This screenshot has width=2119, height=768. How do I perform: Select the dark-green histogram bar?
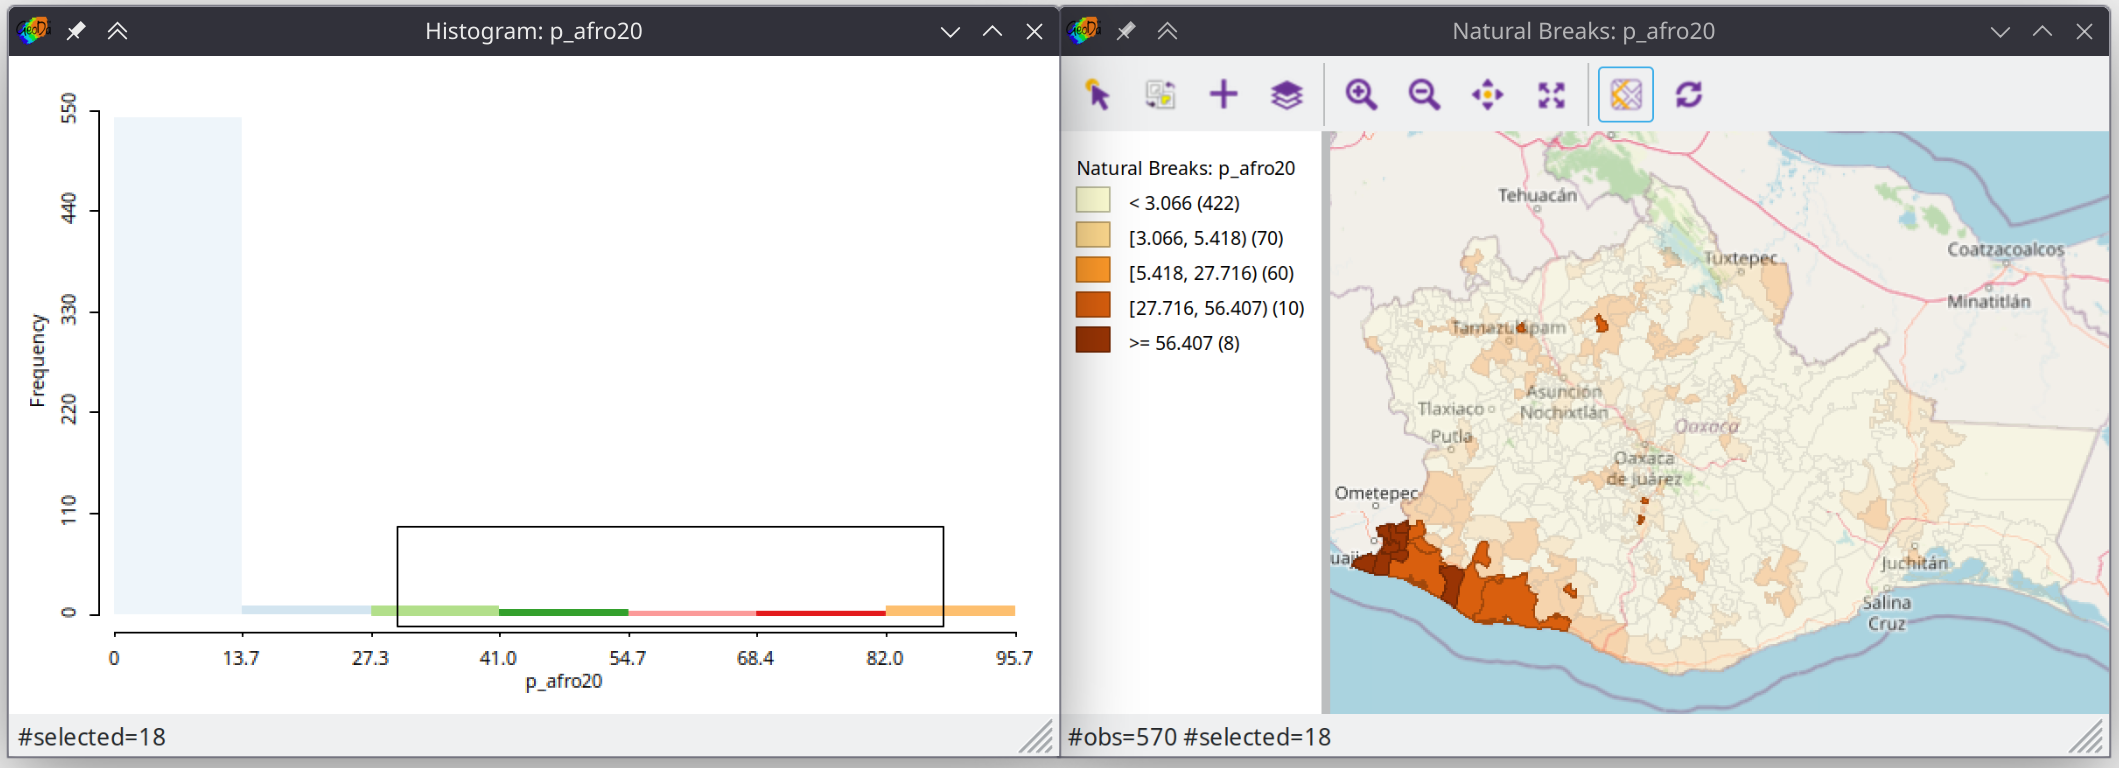563,612
